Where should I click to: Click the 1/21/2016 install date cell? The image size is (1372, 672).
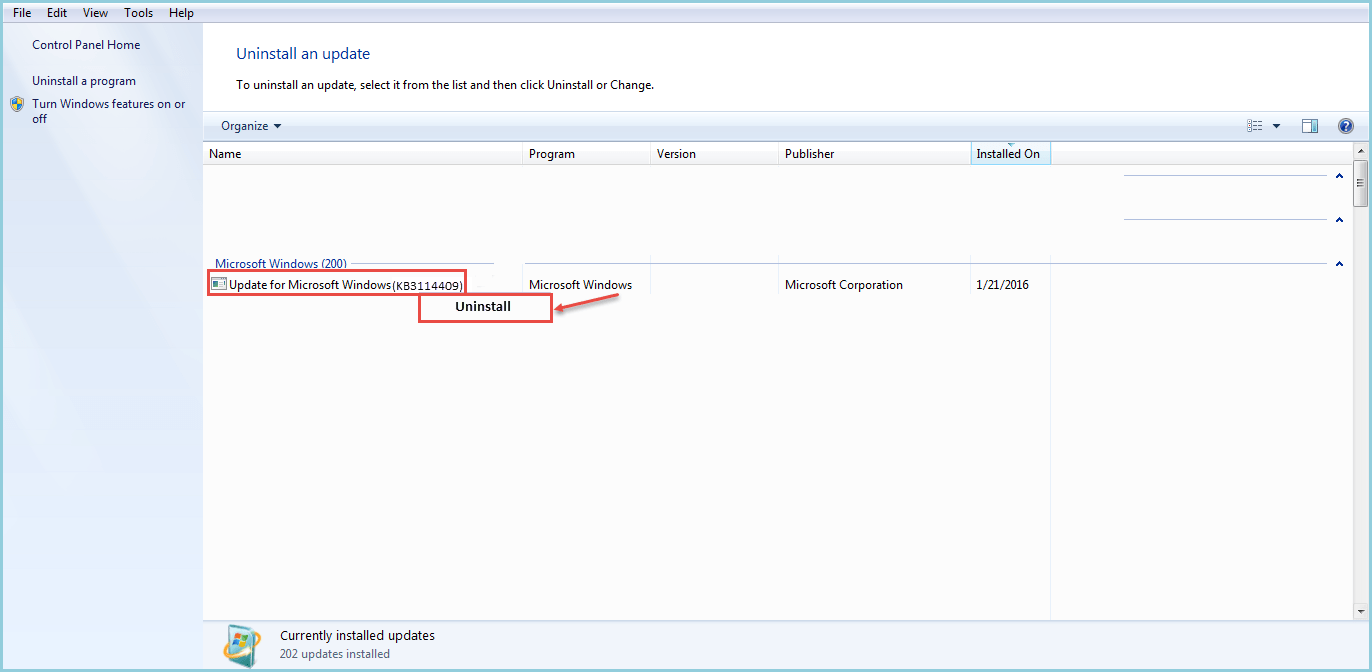[x=1002, y=285]
